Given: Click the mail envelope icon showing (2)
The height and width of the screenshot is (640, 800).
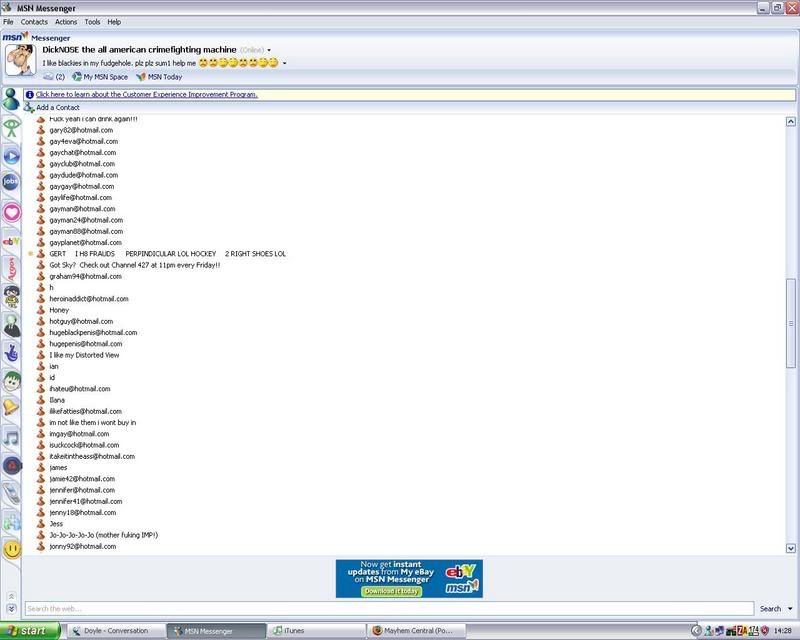Looking at the screenshot, I should click(x=48, y=77).
